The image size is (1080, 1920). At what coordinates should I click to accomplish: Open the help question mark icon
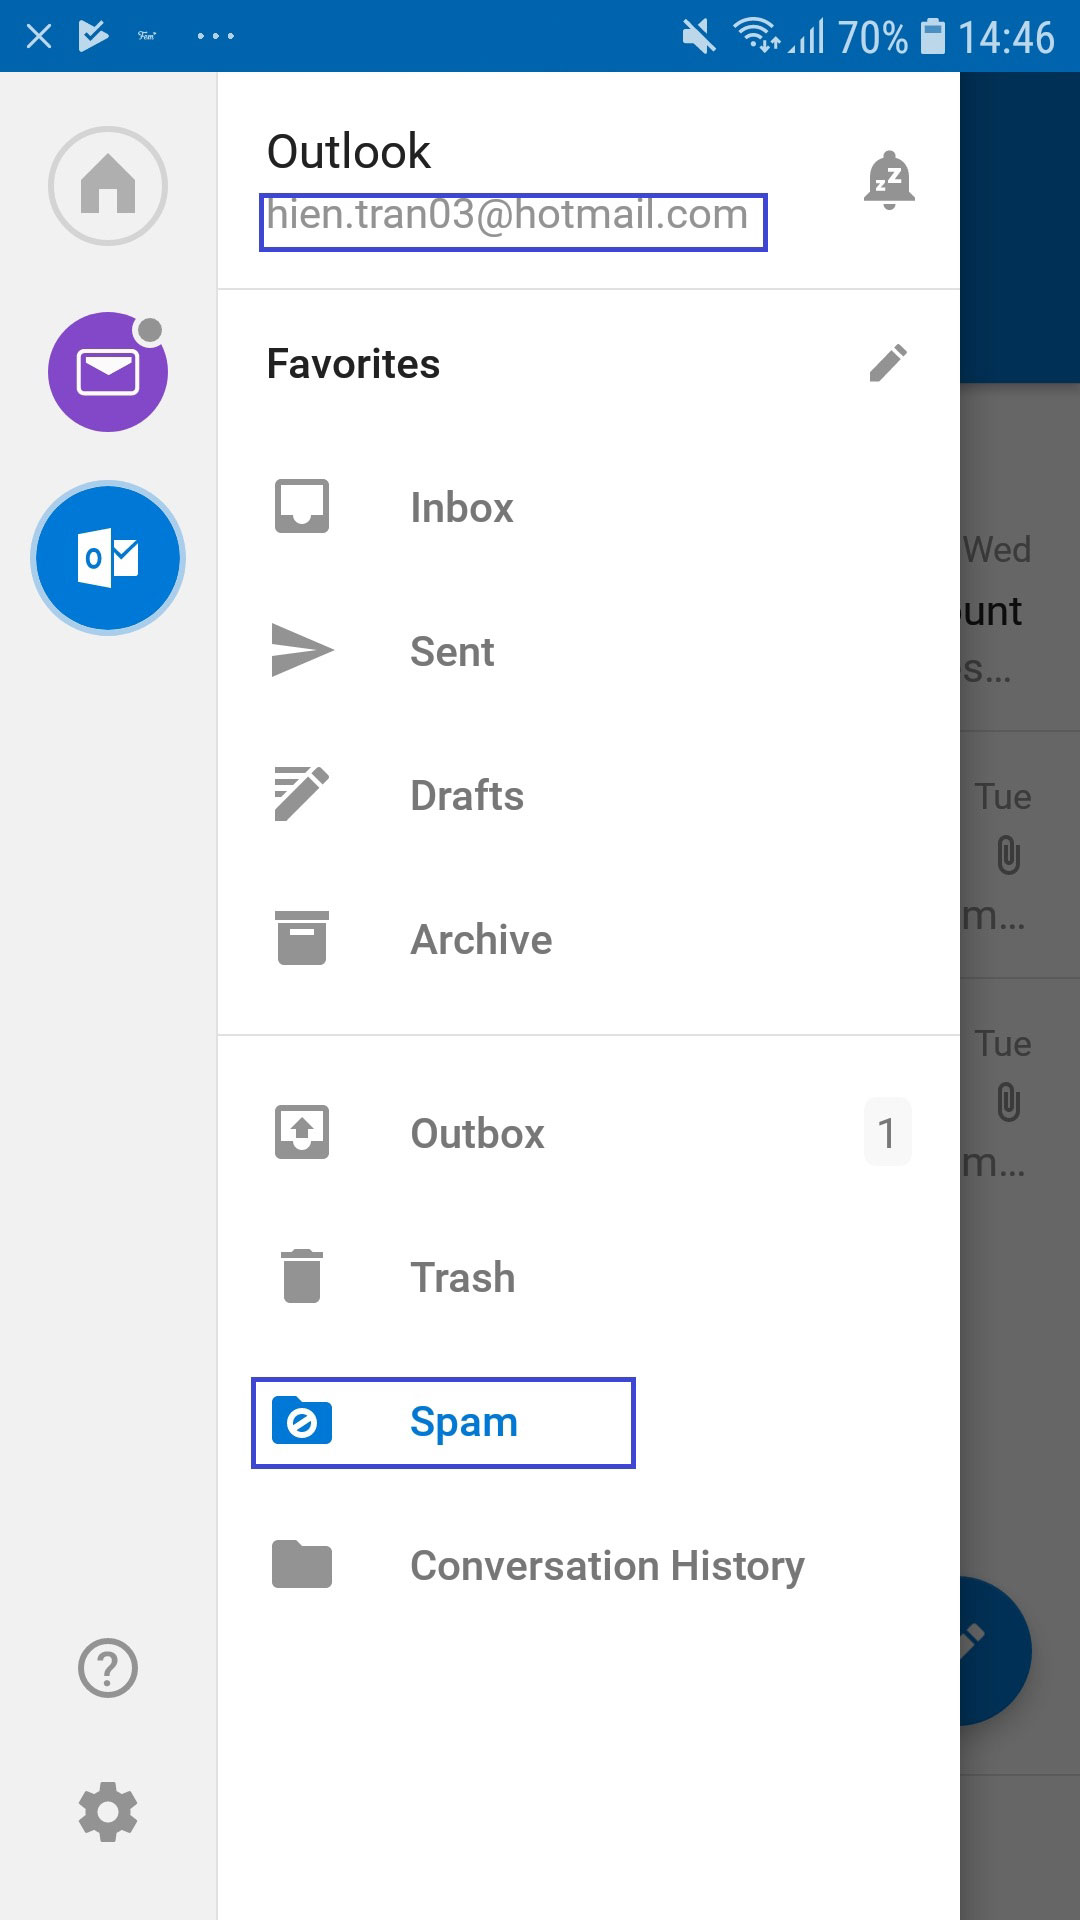coord(108,1668)
